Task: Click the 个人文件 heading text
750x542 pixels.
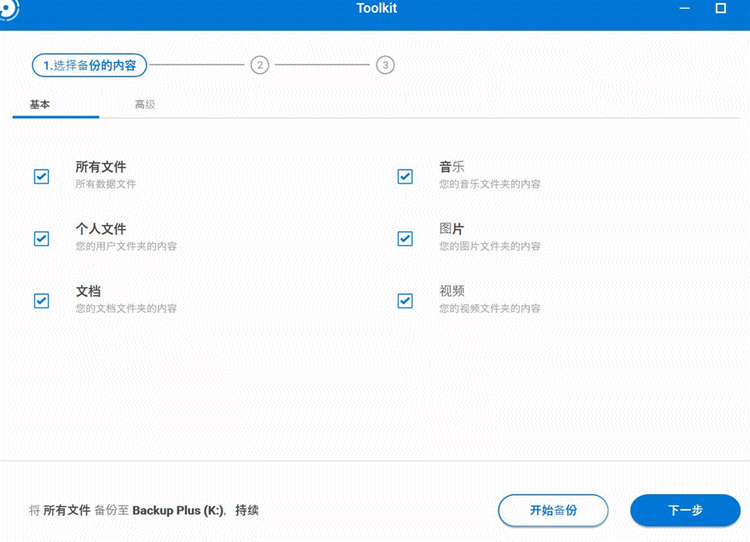Action: point(101,229)
